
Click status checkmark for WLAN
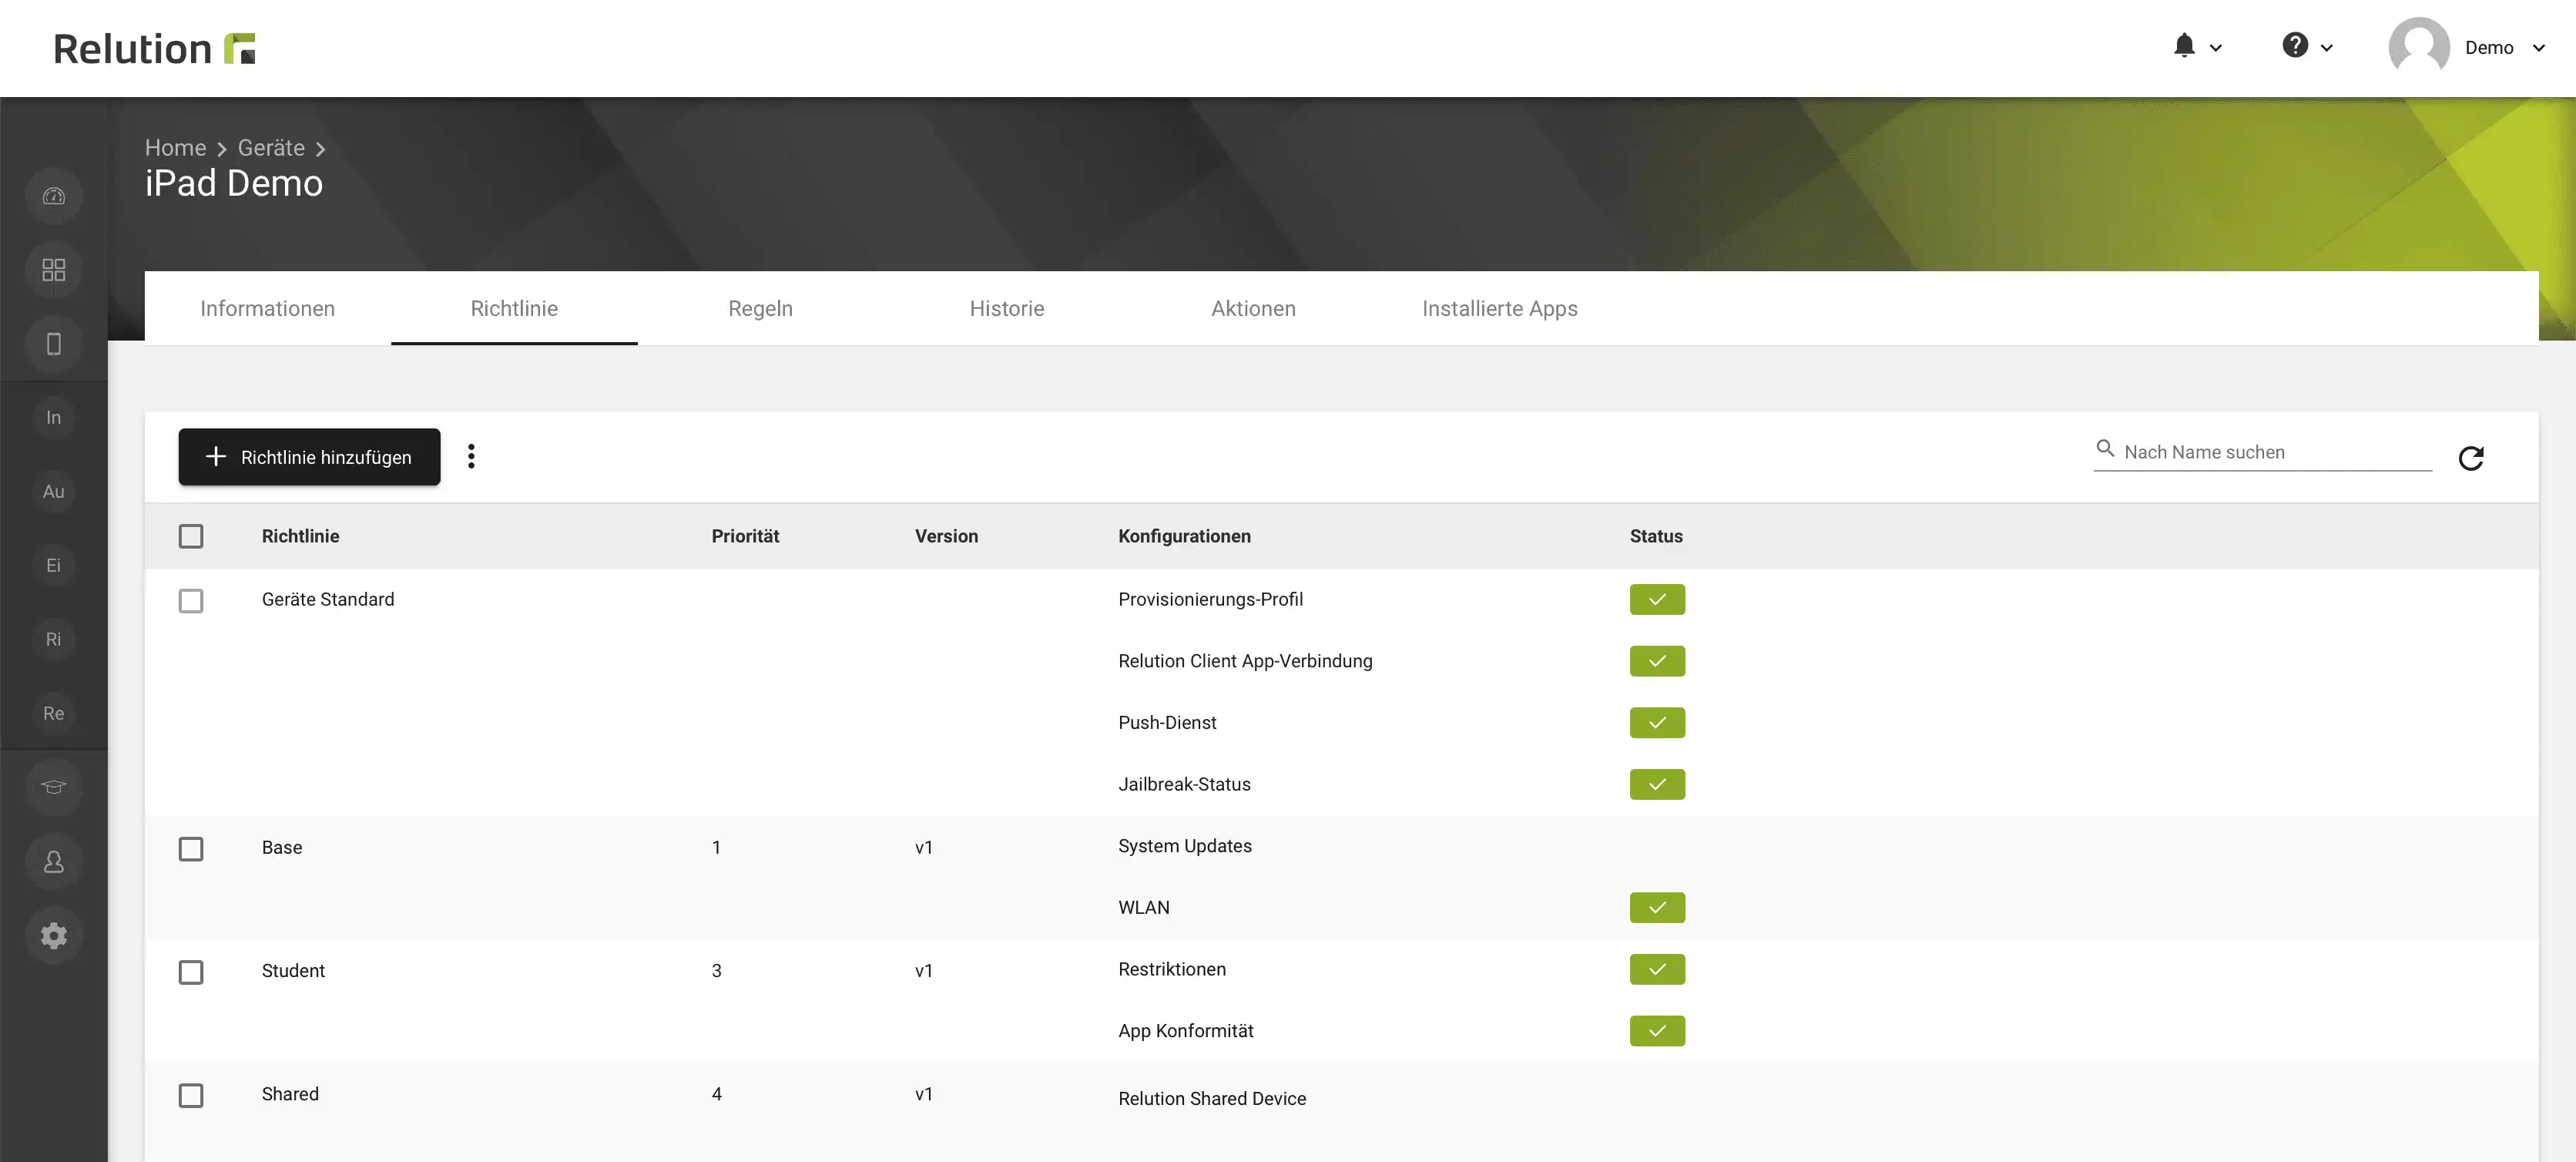pyautogui.click(x=1657, y=908)
